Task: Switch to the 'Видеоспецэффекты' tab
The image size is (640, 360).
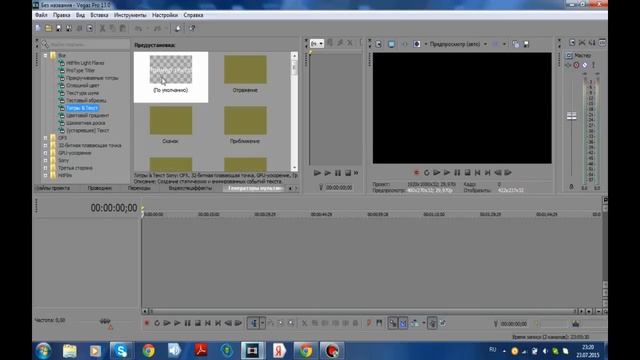Action: point(190,188)
